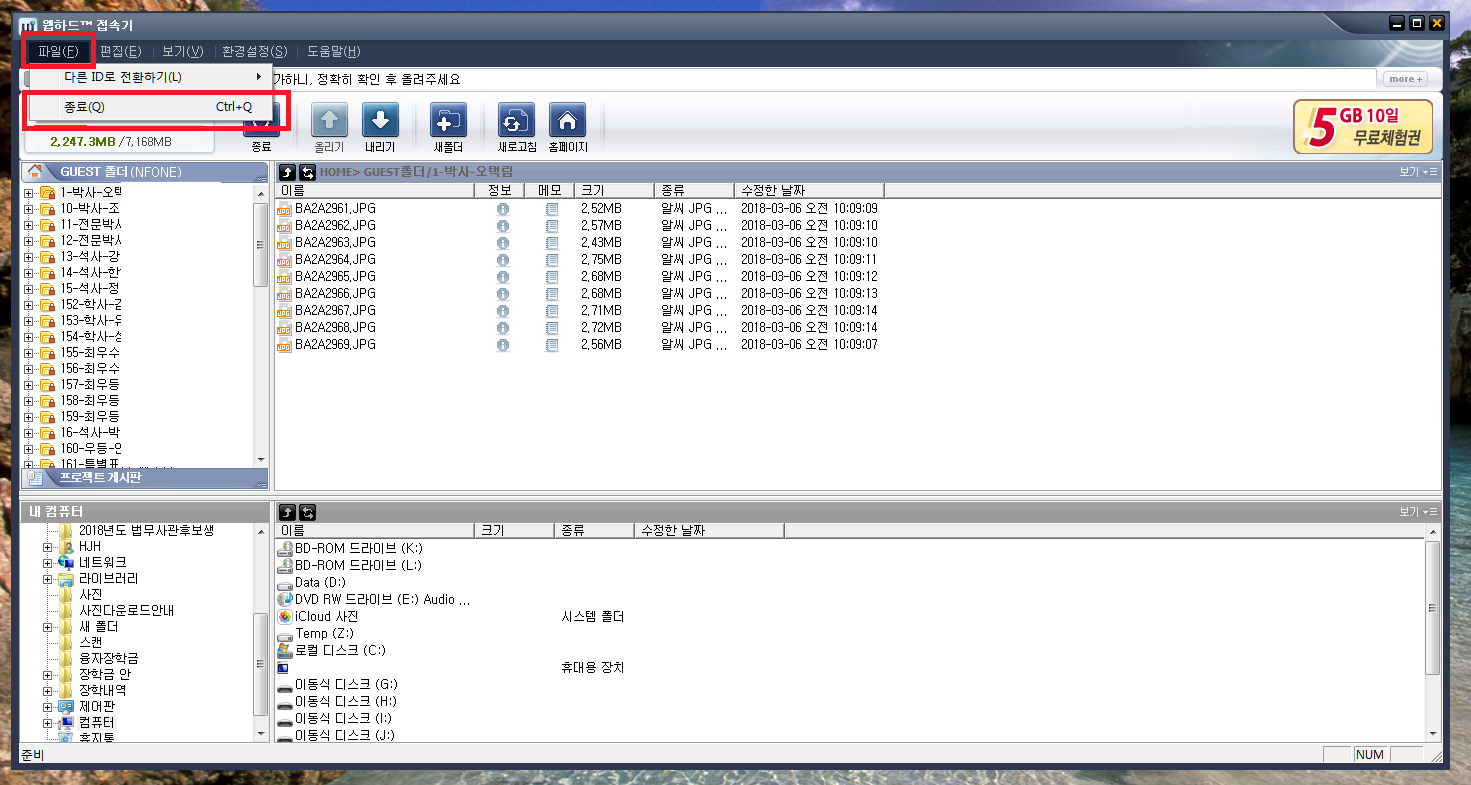Select the iCloud 사진 icon
The width and height of the screenshot is (1471, 785).
tap(285, 617)
